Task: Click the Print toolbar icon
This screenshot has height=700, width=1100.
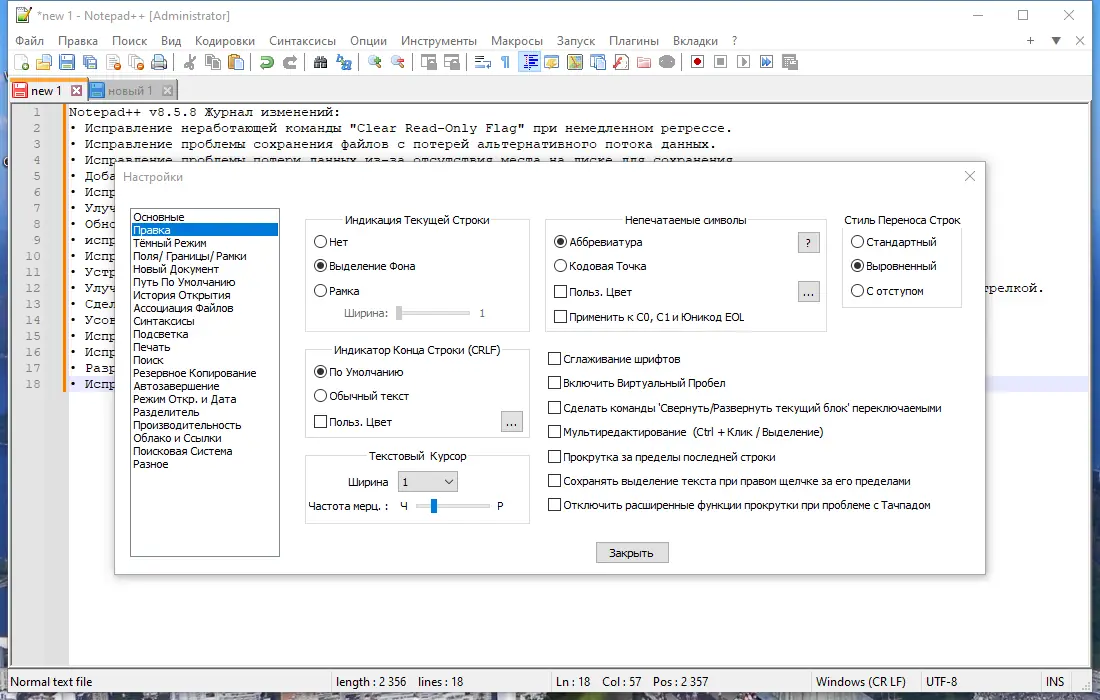Action: [160, 62]
